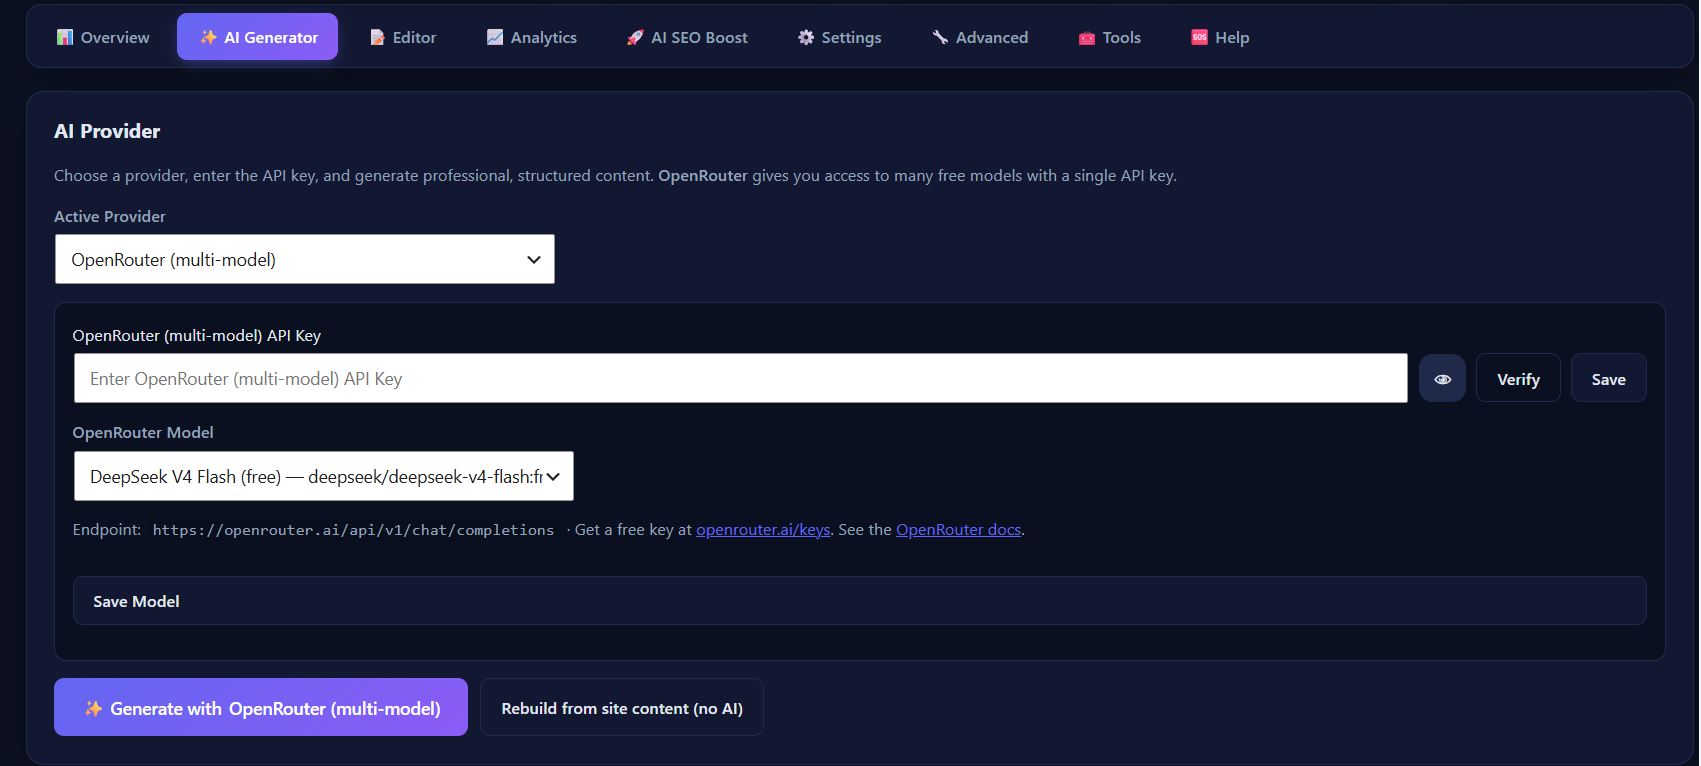Click the Save Model button
This screenshot has height=766, width=1701.
click(x=860, y=601)
